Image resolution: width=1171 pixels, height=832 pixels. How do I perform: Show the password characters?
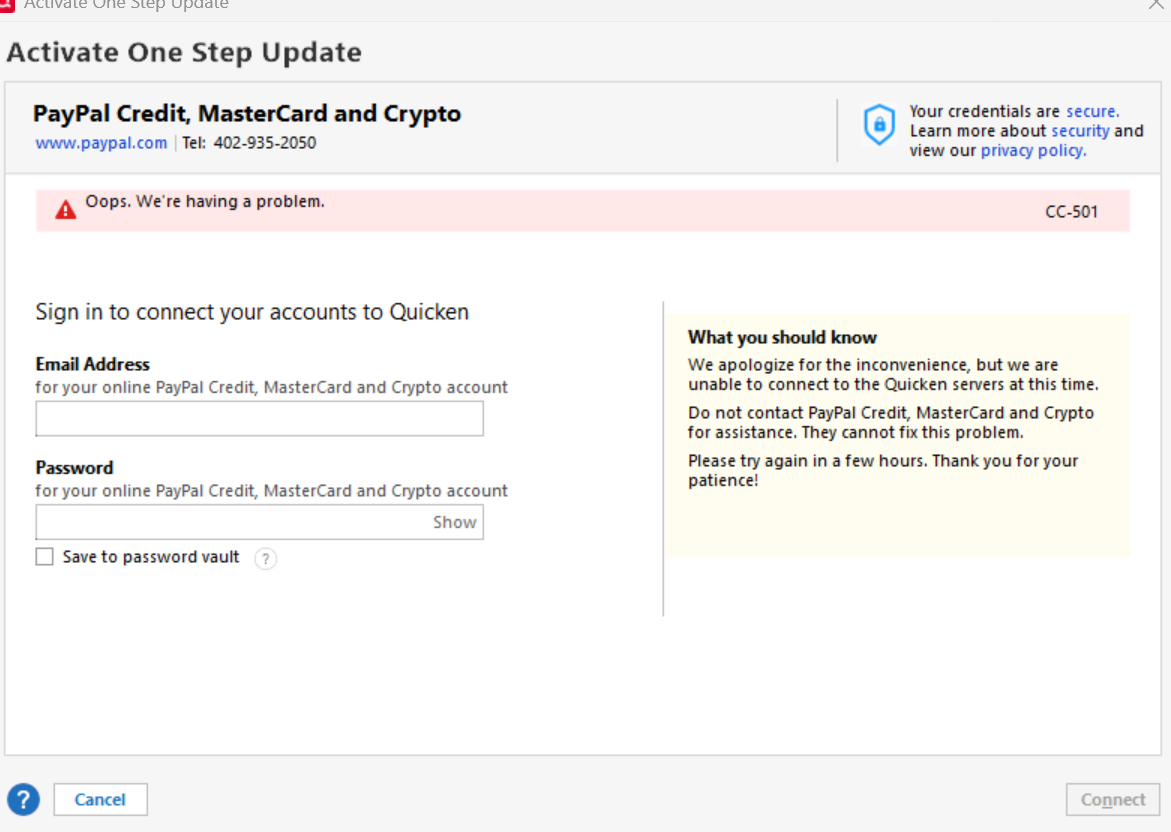[454, 522]
